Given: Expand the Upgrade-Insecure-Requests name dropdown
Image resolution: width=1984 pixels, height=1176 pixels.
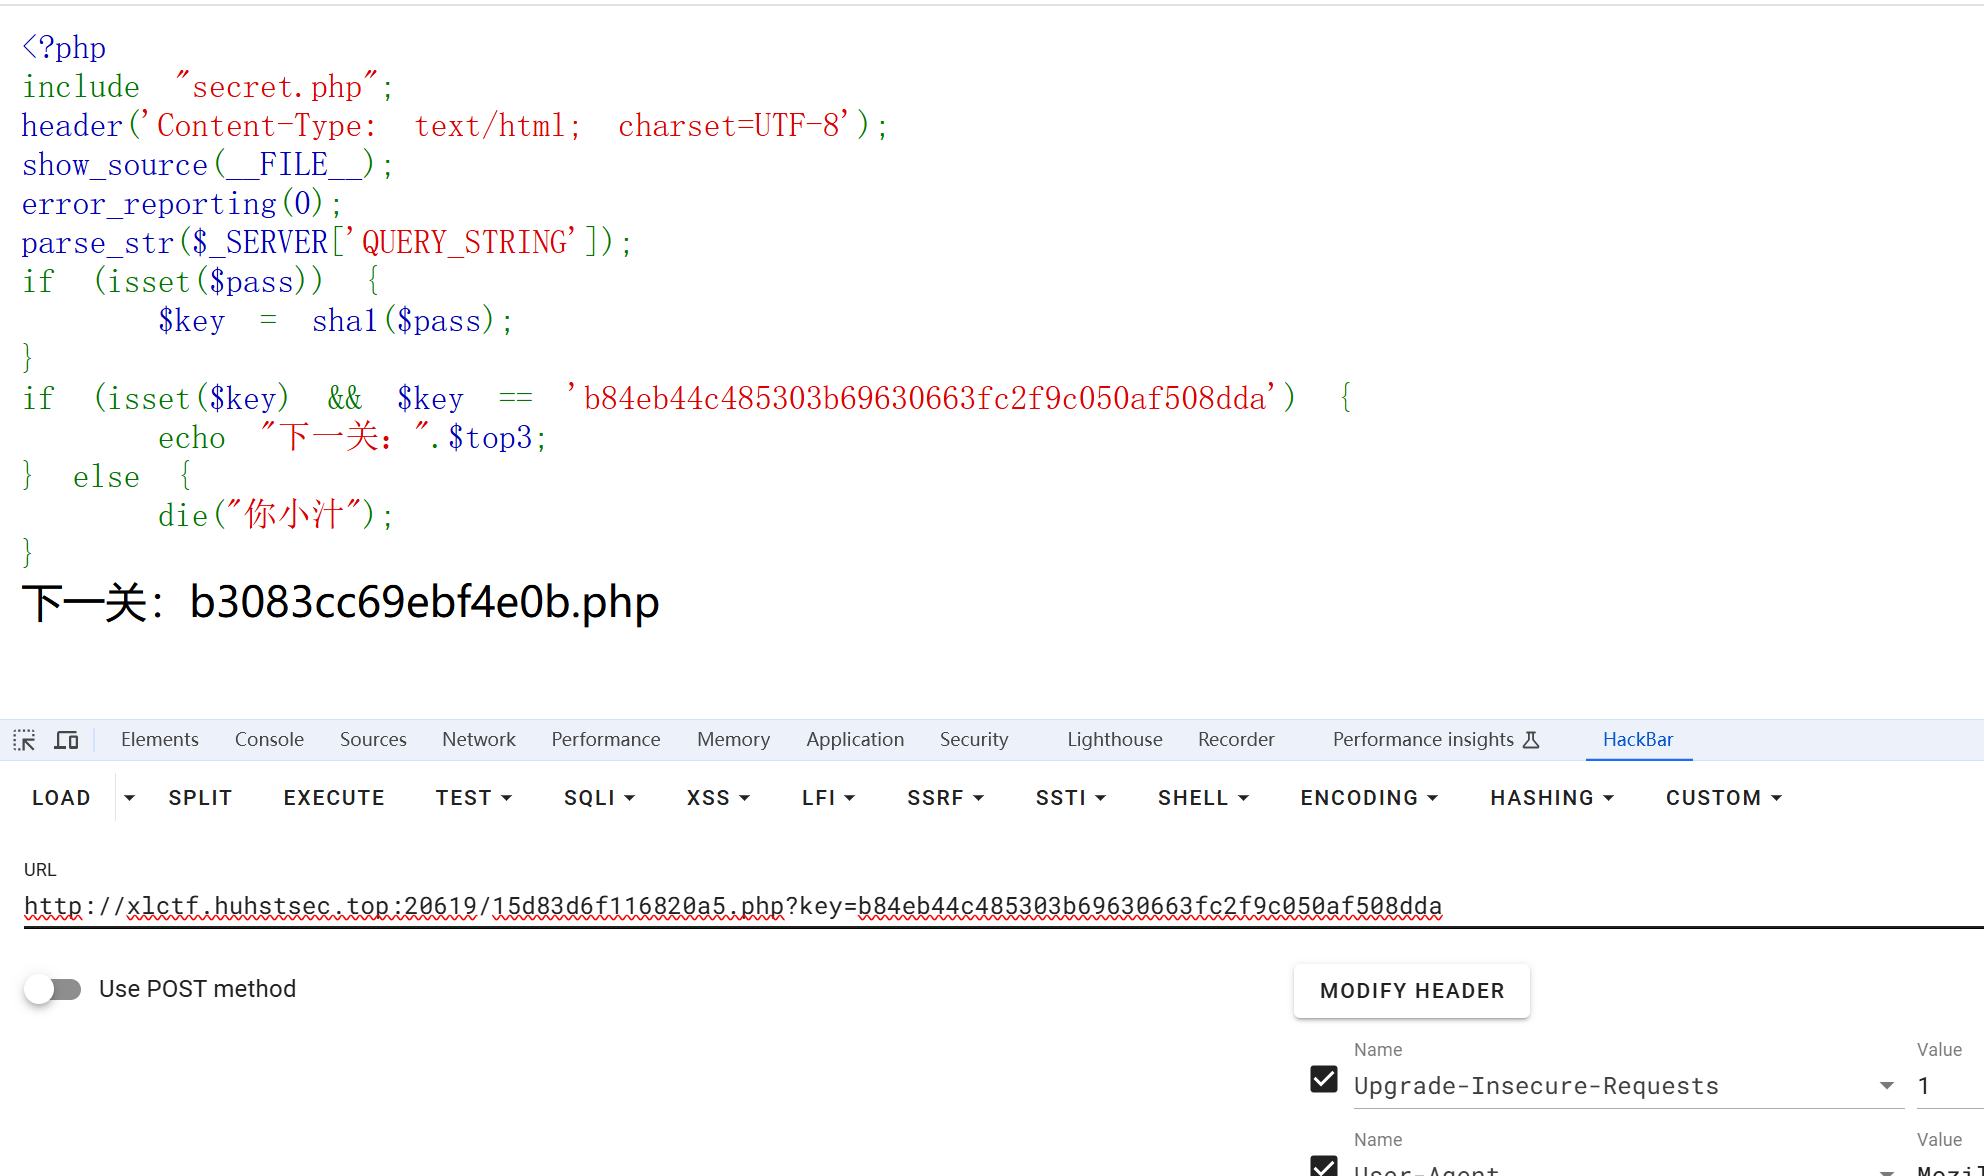Looking at the screenshot, I should click(1886, 1086).
